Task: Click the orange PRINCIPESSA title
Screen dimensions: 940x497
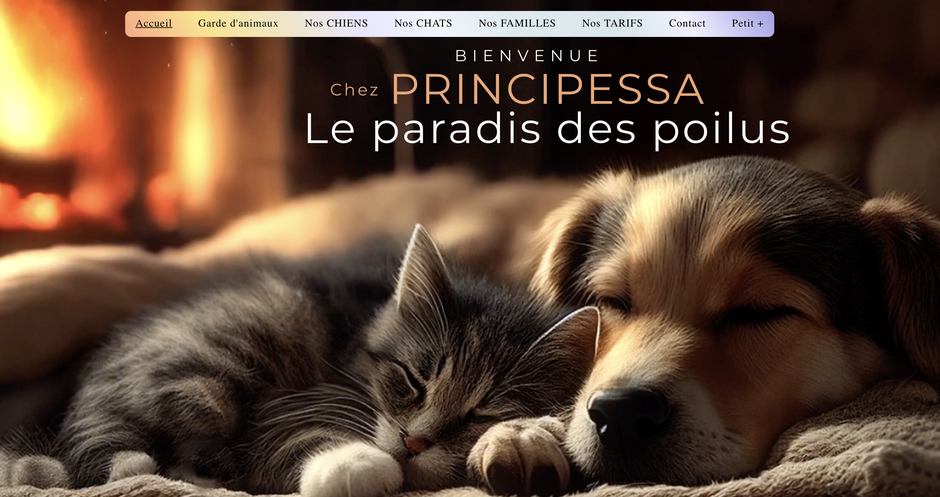Action: (x=547, y=89)
